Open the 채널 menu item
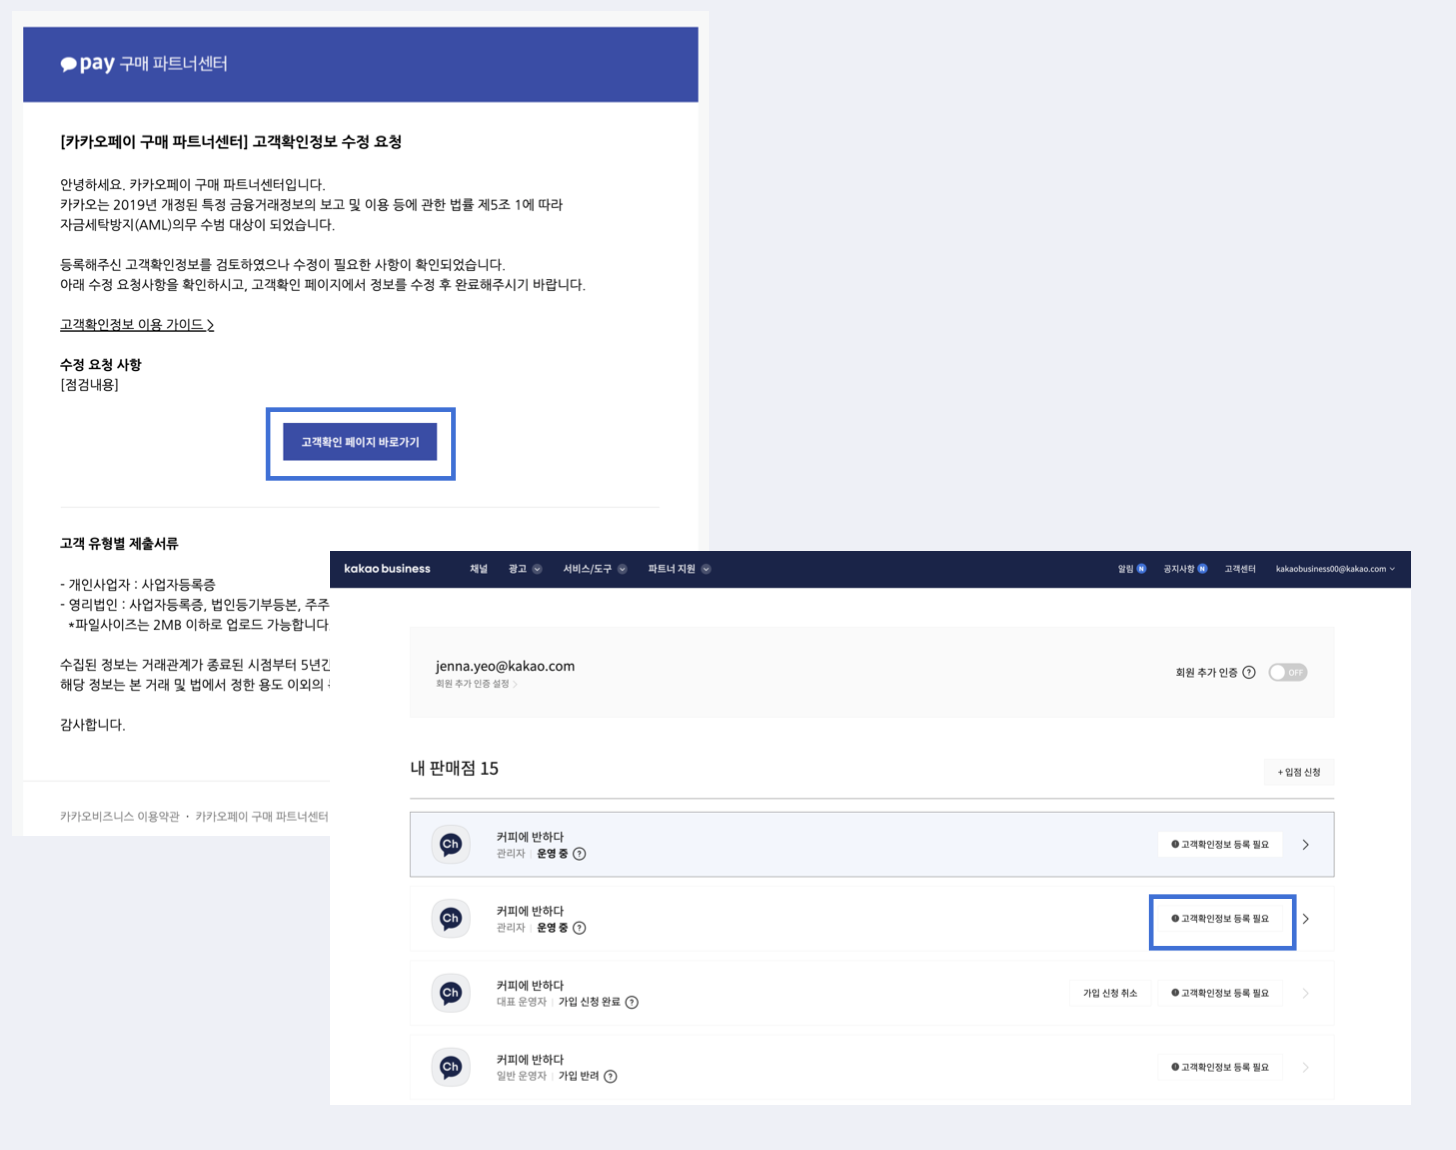The height and width of the screenshot is (1150, 1456). 479,569
